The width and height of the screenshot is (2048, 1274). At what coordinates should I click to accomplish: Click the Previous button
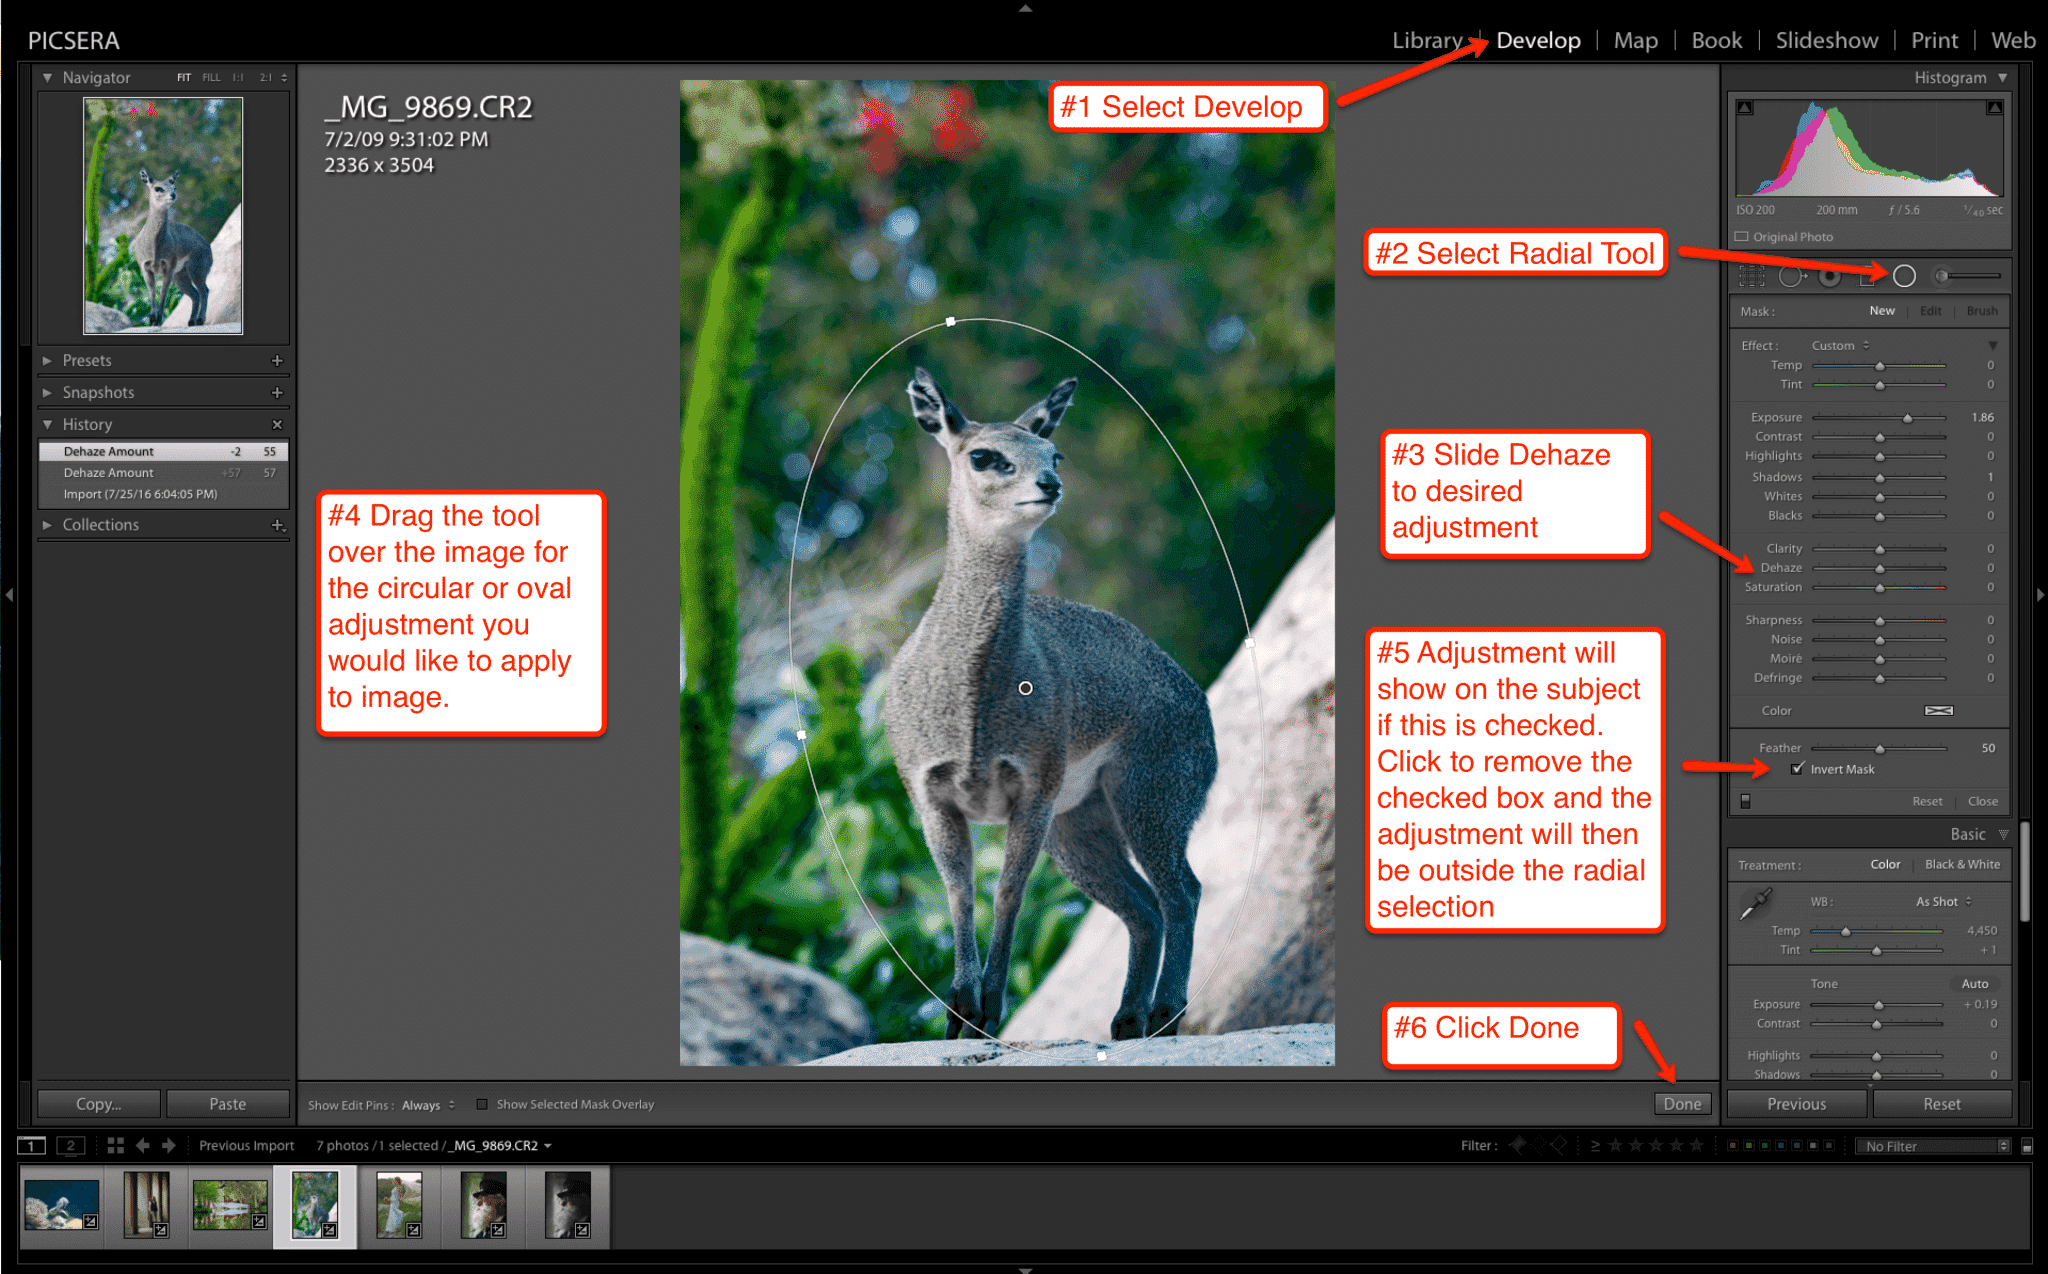pos(1796,1104)
